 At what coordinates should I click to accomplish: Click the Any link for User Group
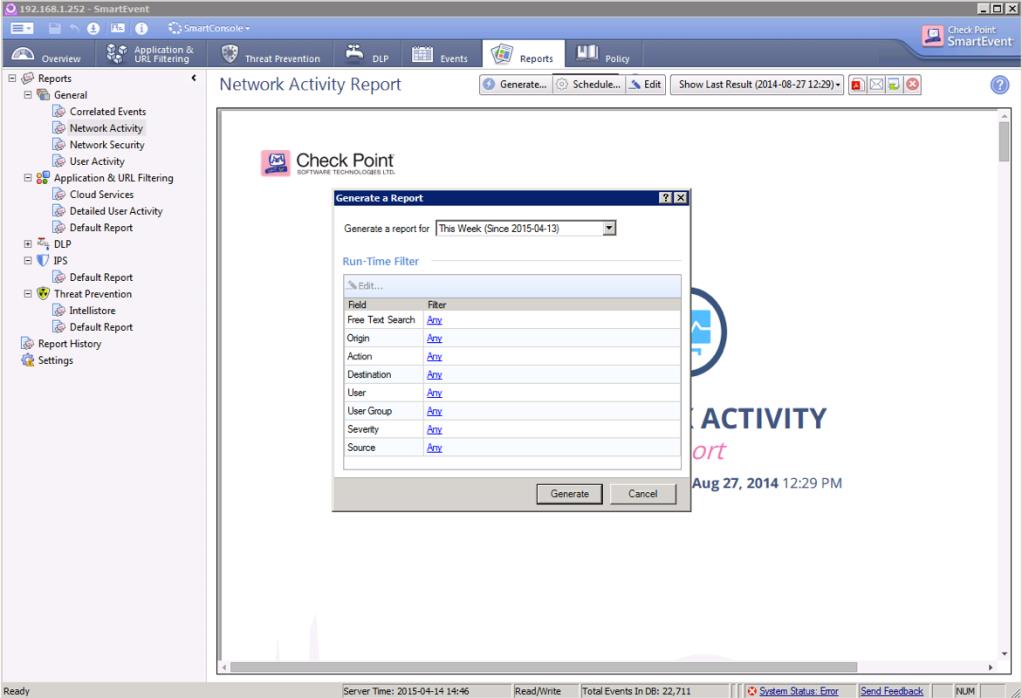pyautogui.click(x=435, y=411)
